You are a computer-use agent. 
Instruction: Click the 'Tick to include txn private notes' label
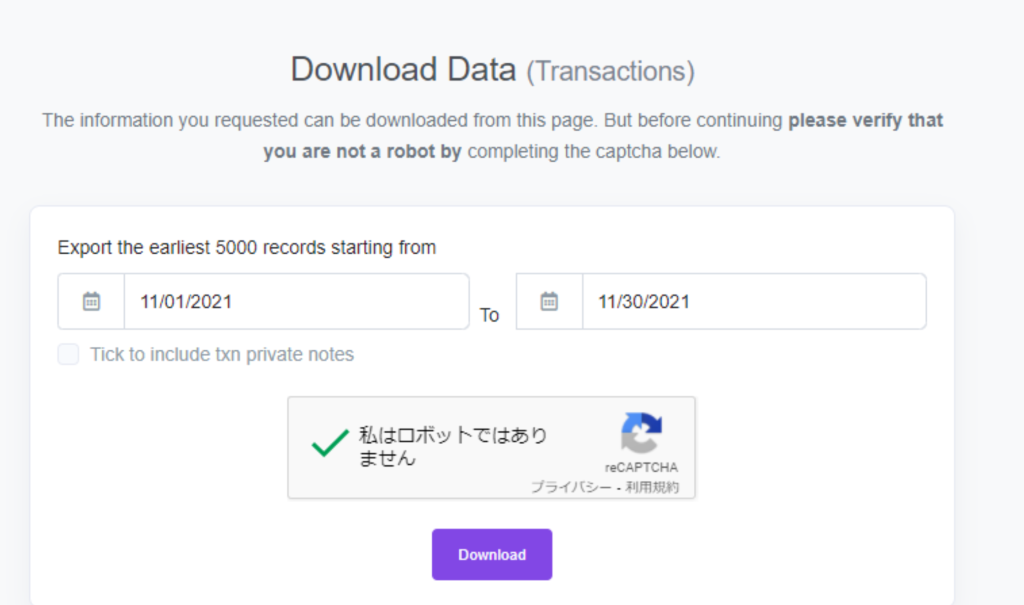coord(222,354)
